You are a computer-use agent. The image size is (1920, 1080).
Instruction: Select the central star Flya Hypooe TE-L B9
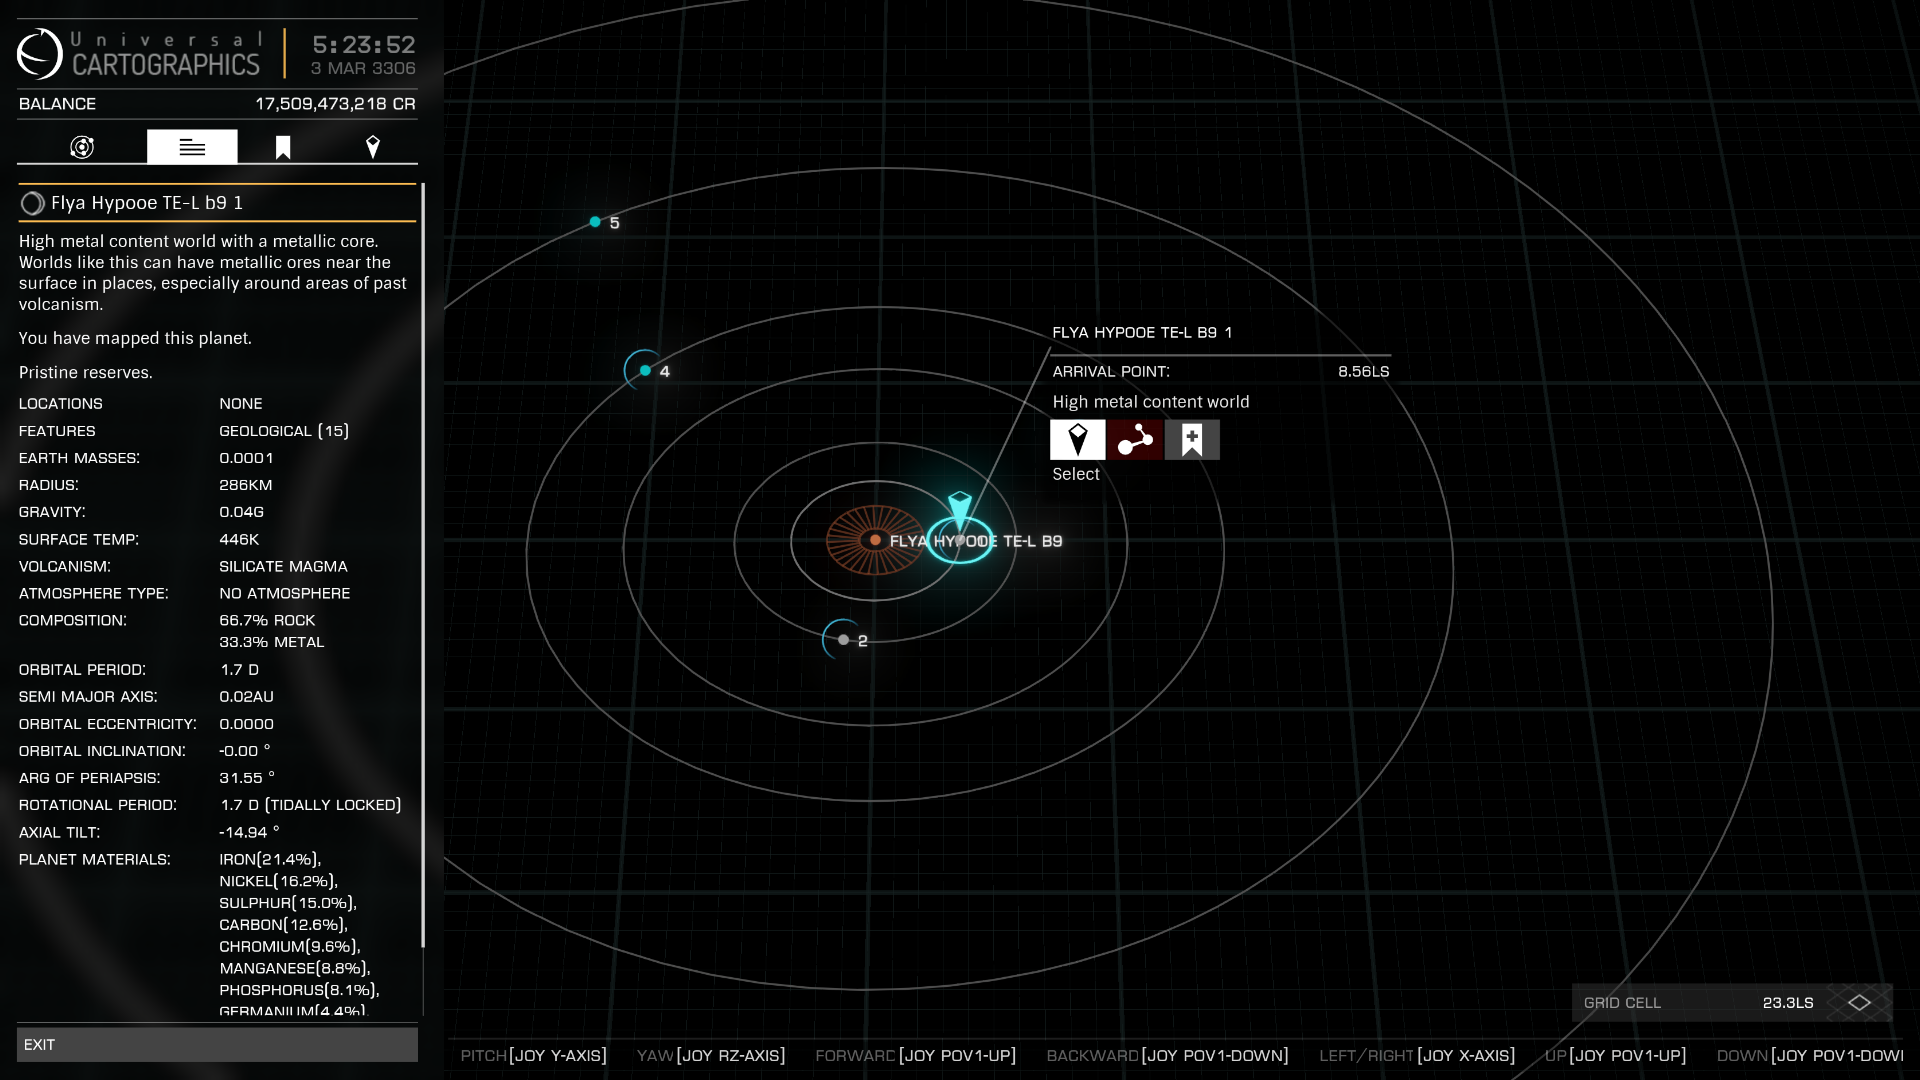click(x=875, y=540)
